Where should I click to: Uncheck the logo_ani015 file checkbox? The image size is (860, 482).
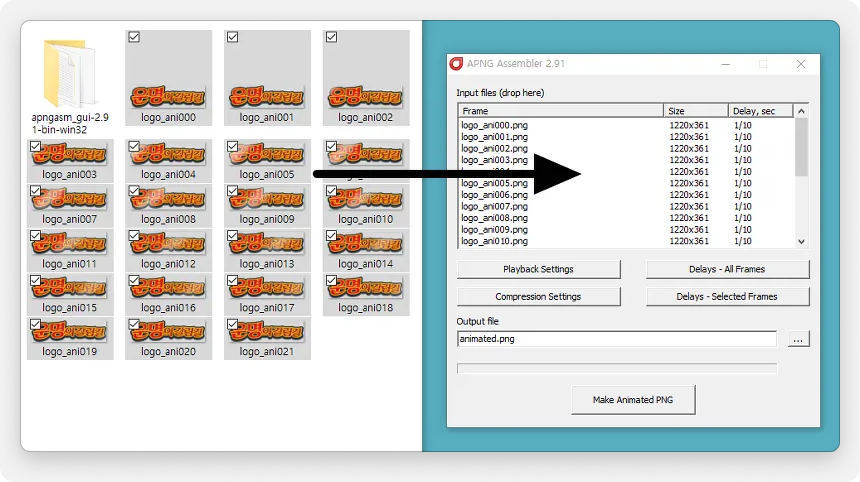pyautogui.click(x=35, y=280)
